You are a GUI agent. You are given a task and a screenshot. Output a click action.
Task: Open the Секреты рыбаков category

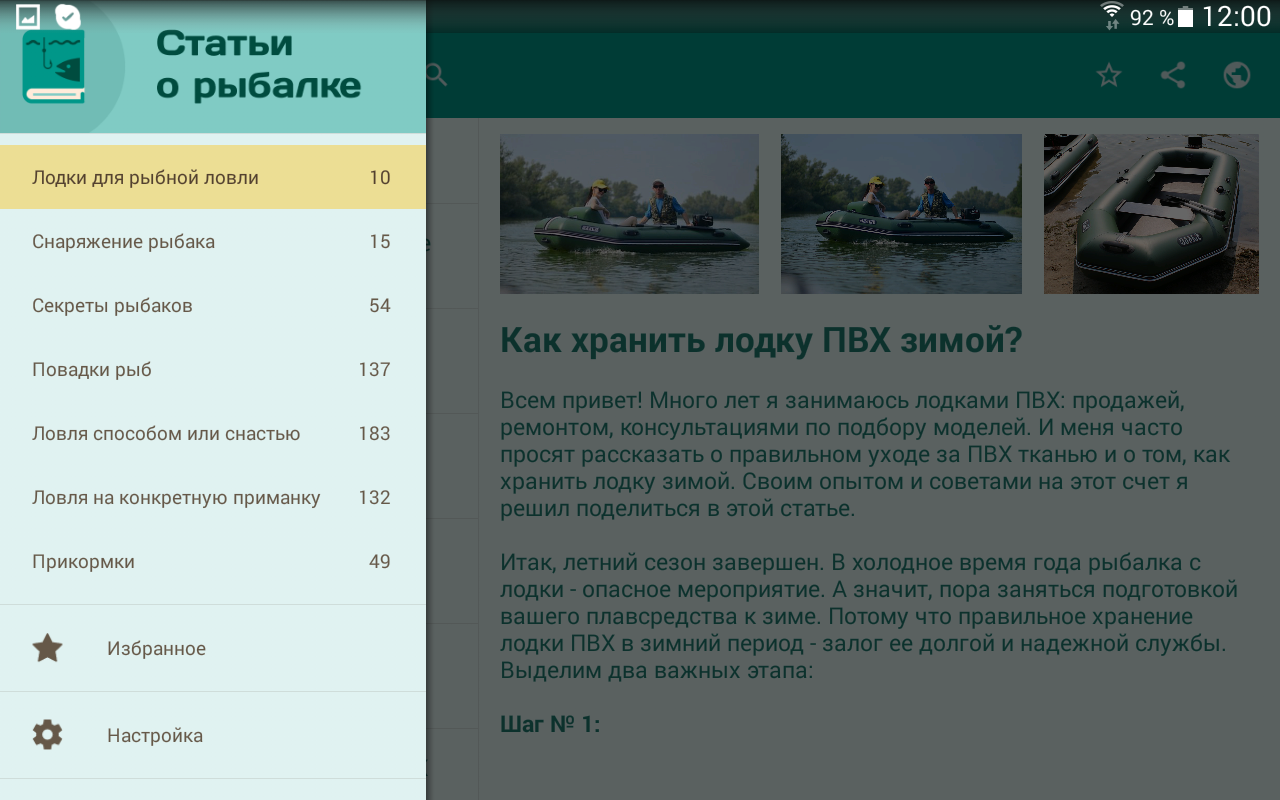[x=213, y=306]
